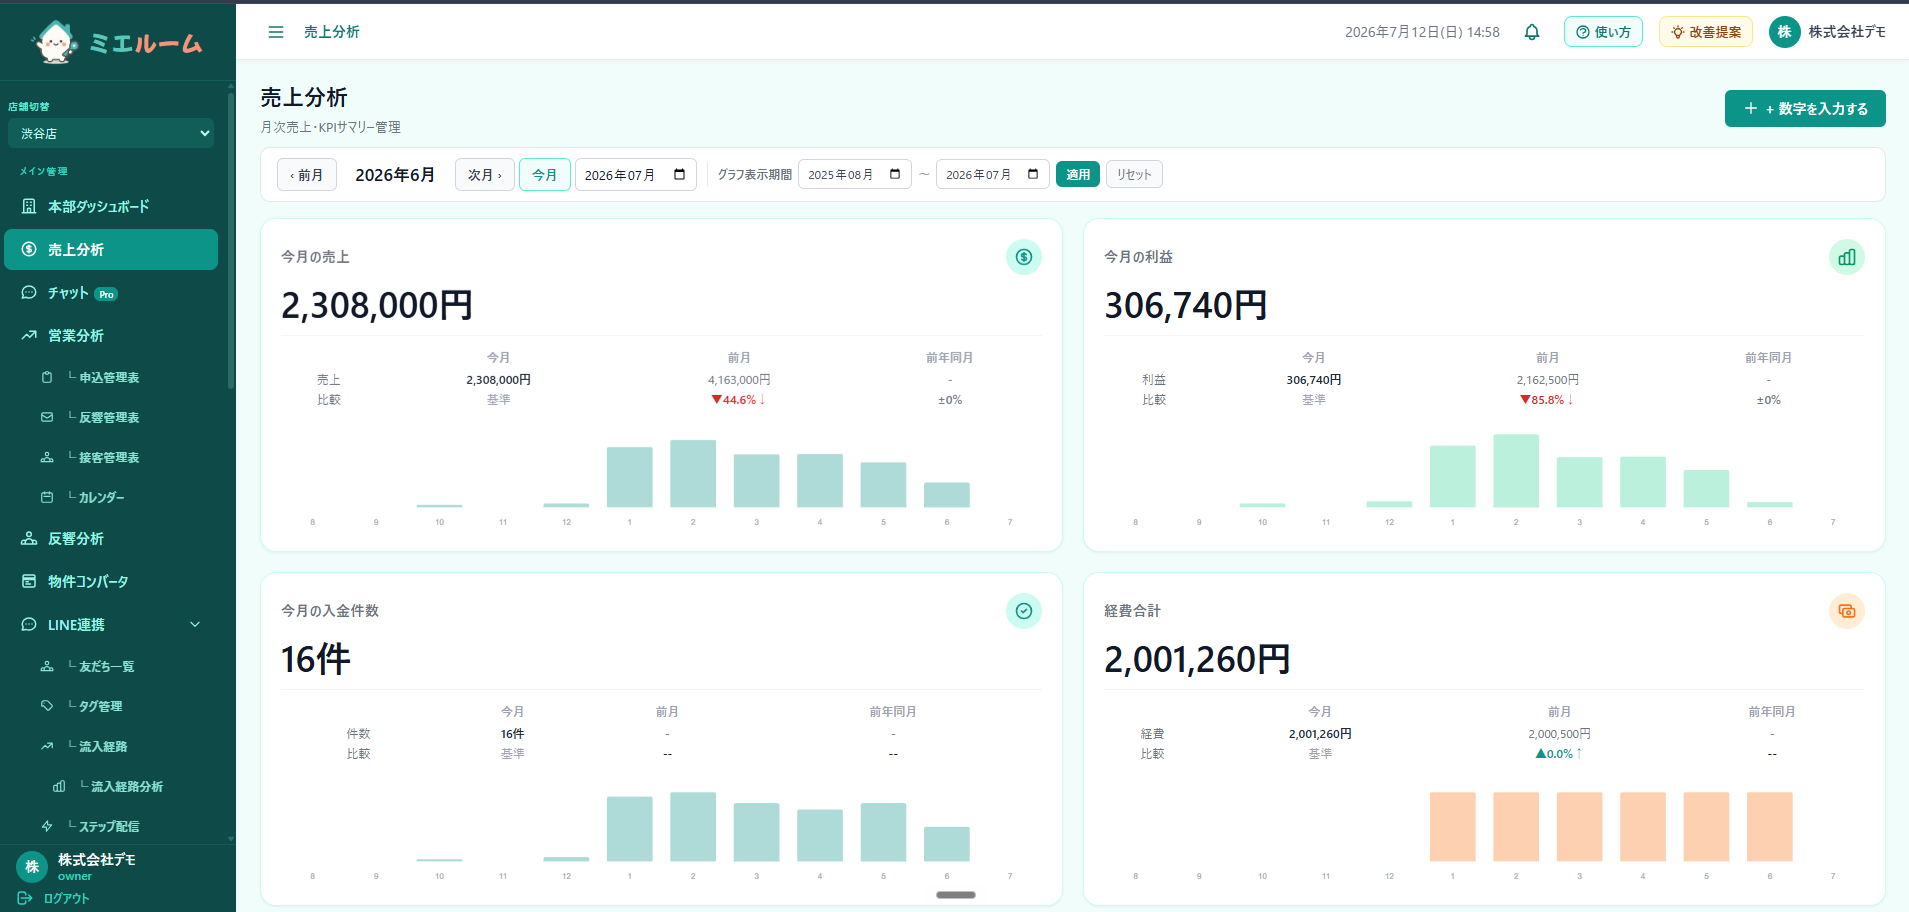This screenshot has height=912, width=1909.
Task: Click the logout icon
Action: tap(25, 898)
